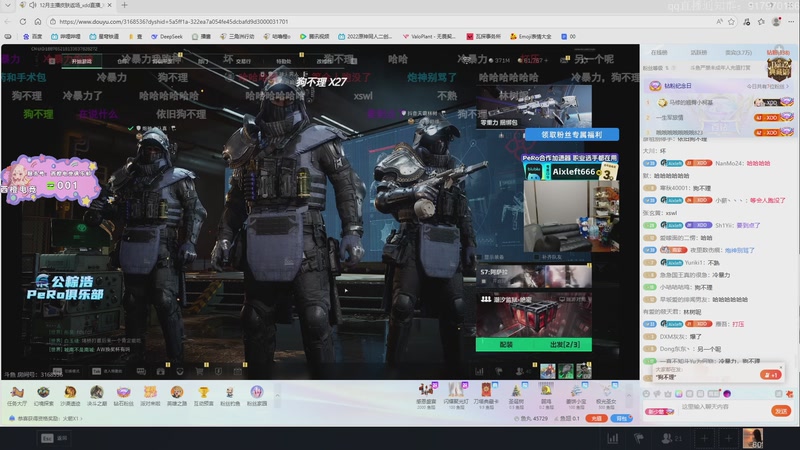
Task: Click the Esc 返回 back button
Action: pyautogui.click(x=54, y=438)
